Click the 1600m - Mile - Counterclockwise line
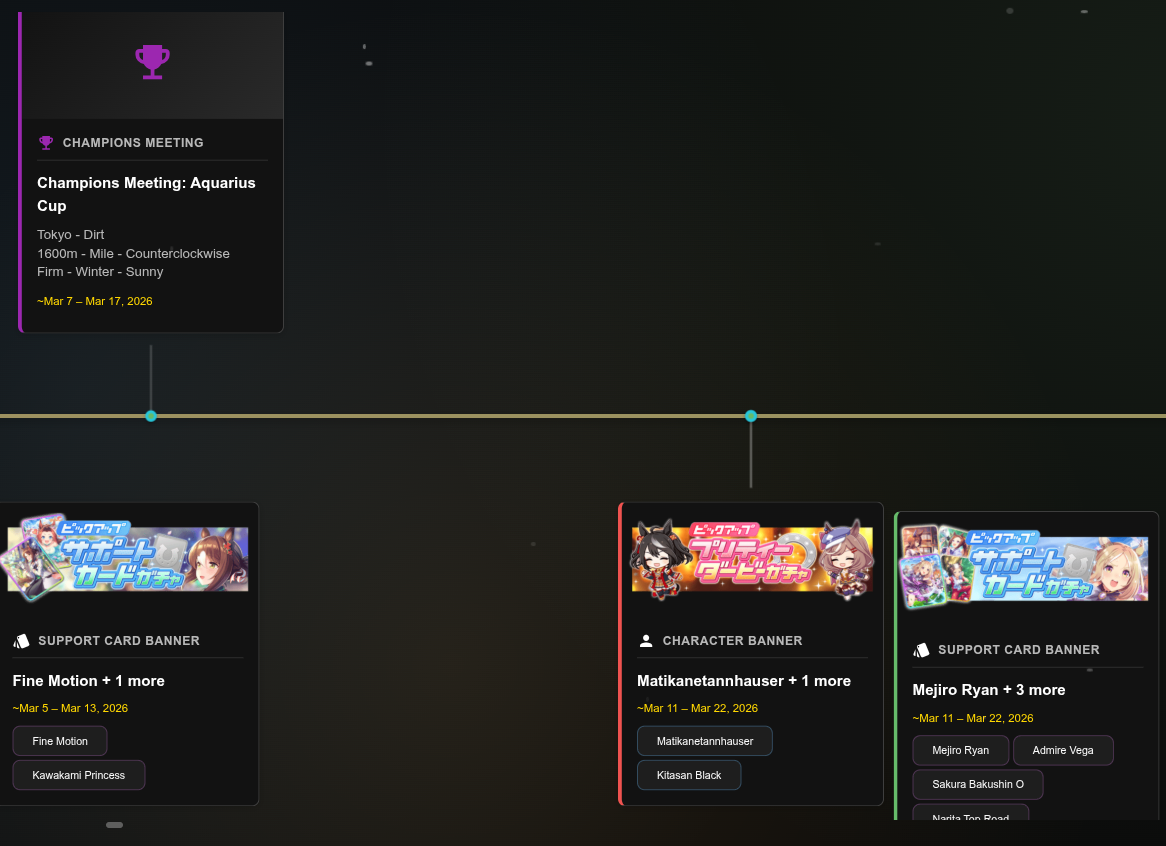This screenshot has width=1166, height=846. [133, 254]
